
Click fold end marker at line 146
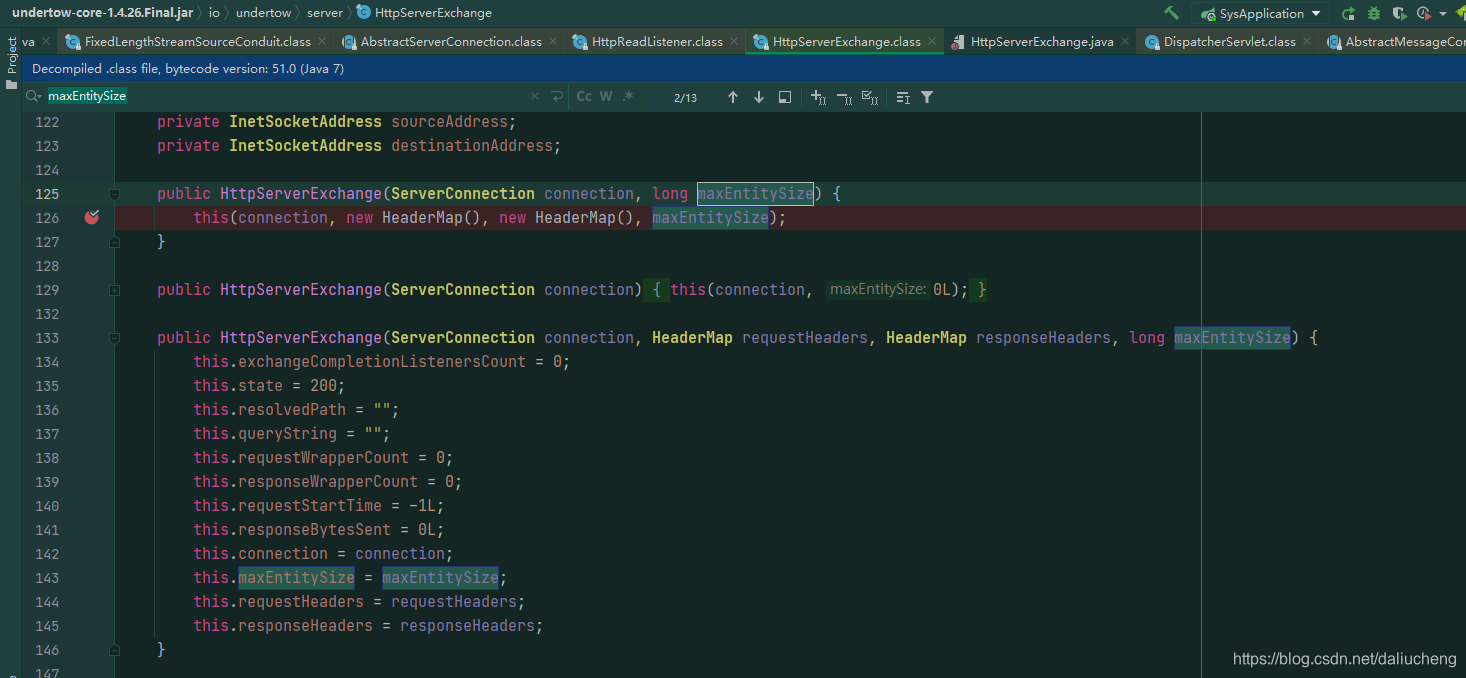point(114,649)
